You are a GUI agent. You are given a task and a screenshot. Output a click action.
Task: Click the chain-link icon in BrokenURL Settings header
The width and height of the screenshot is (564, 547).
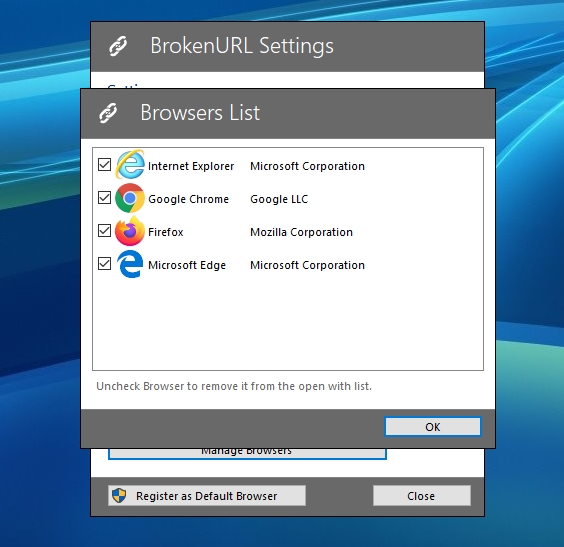click(118, 46)
